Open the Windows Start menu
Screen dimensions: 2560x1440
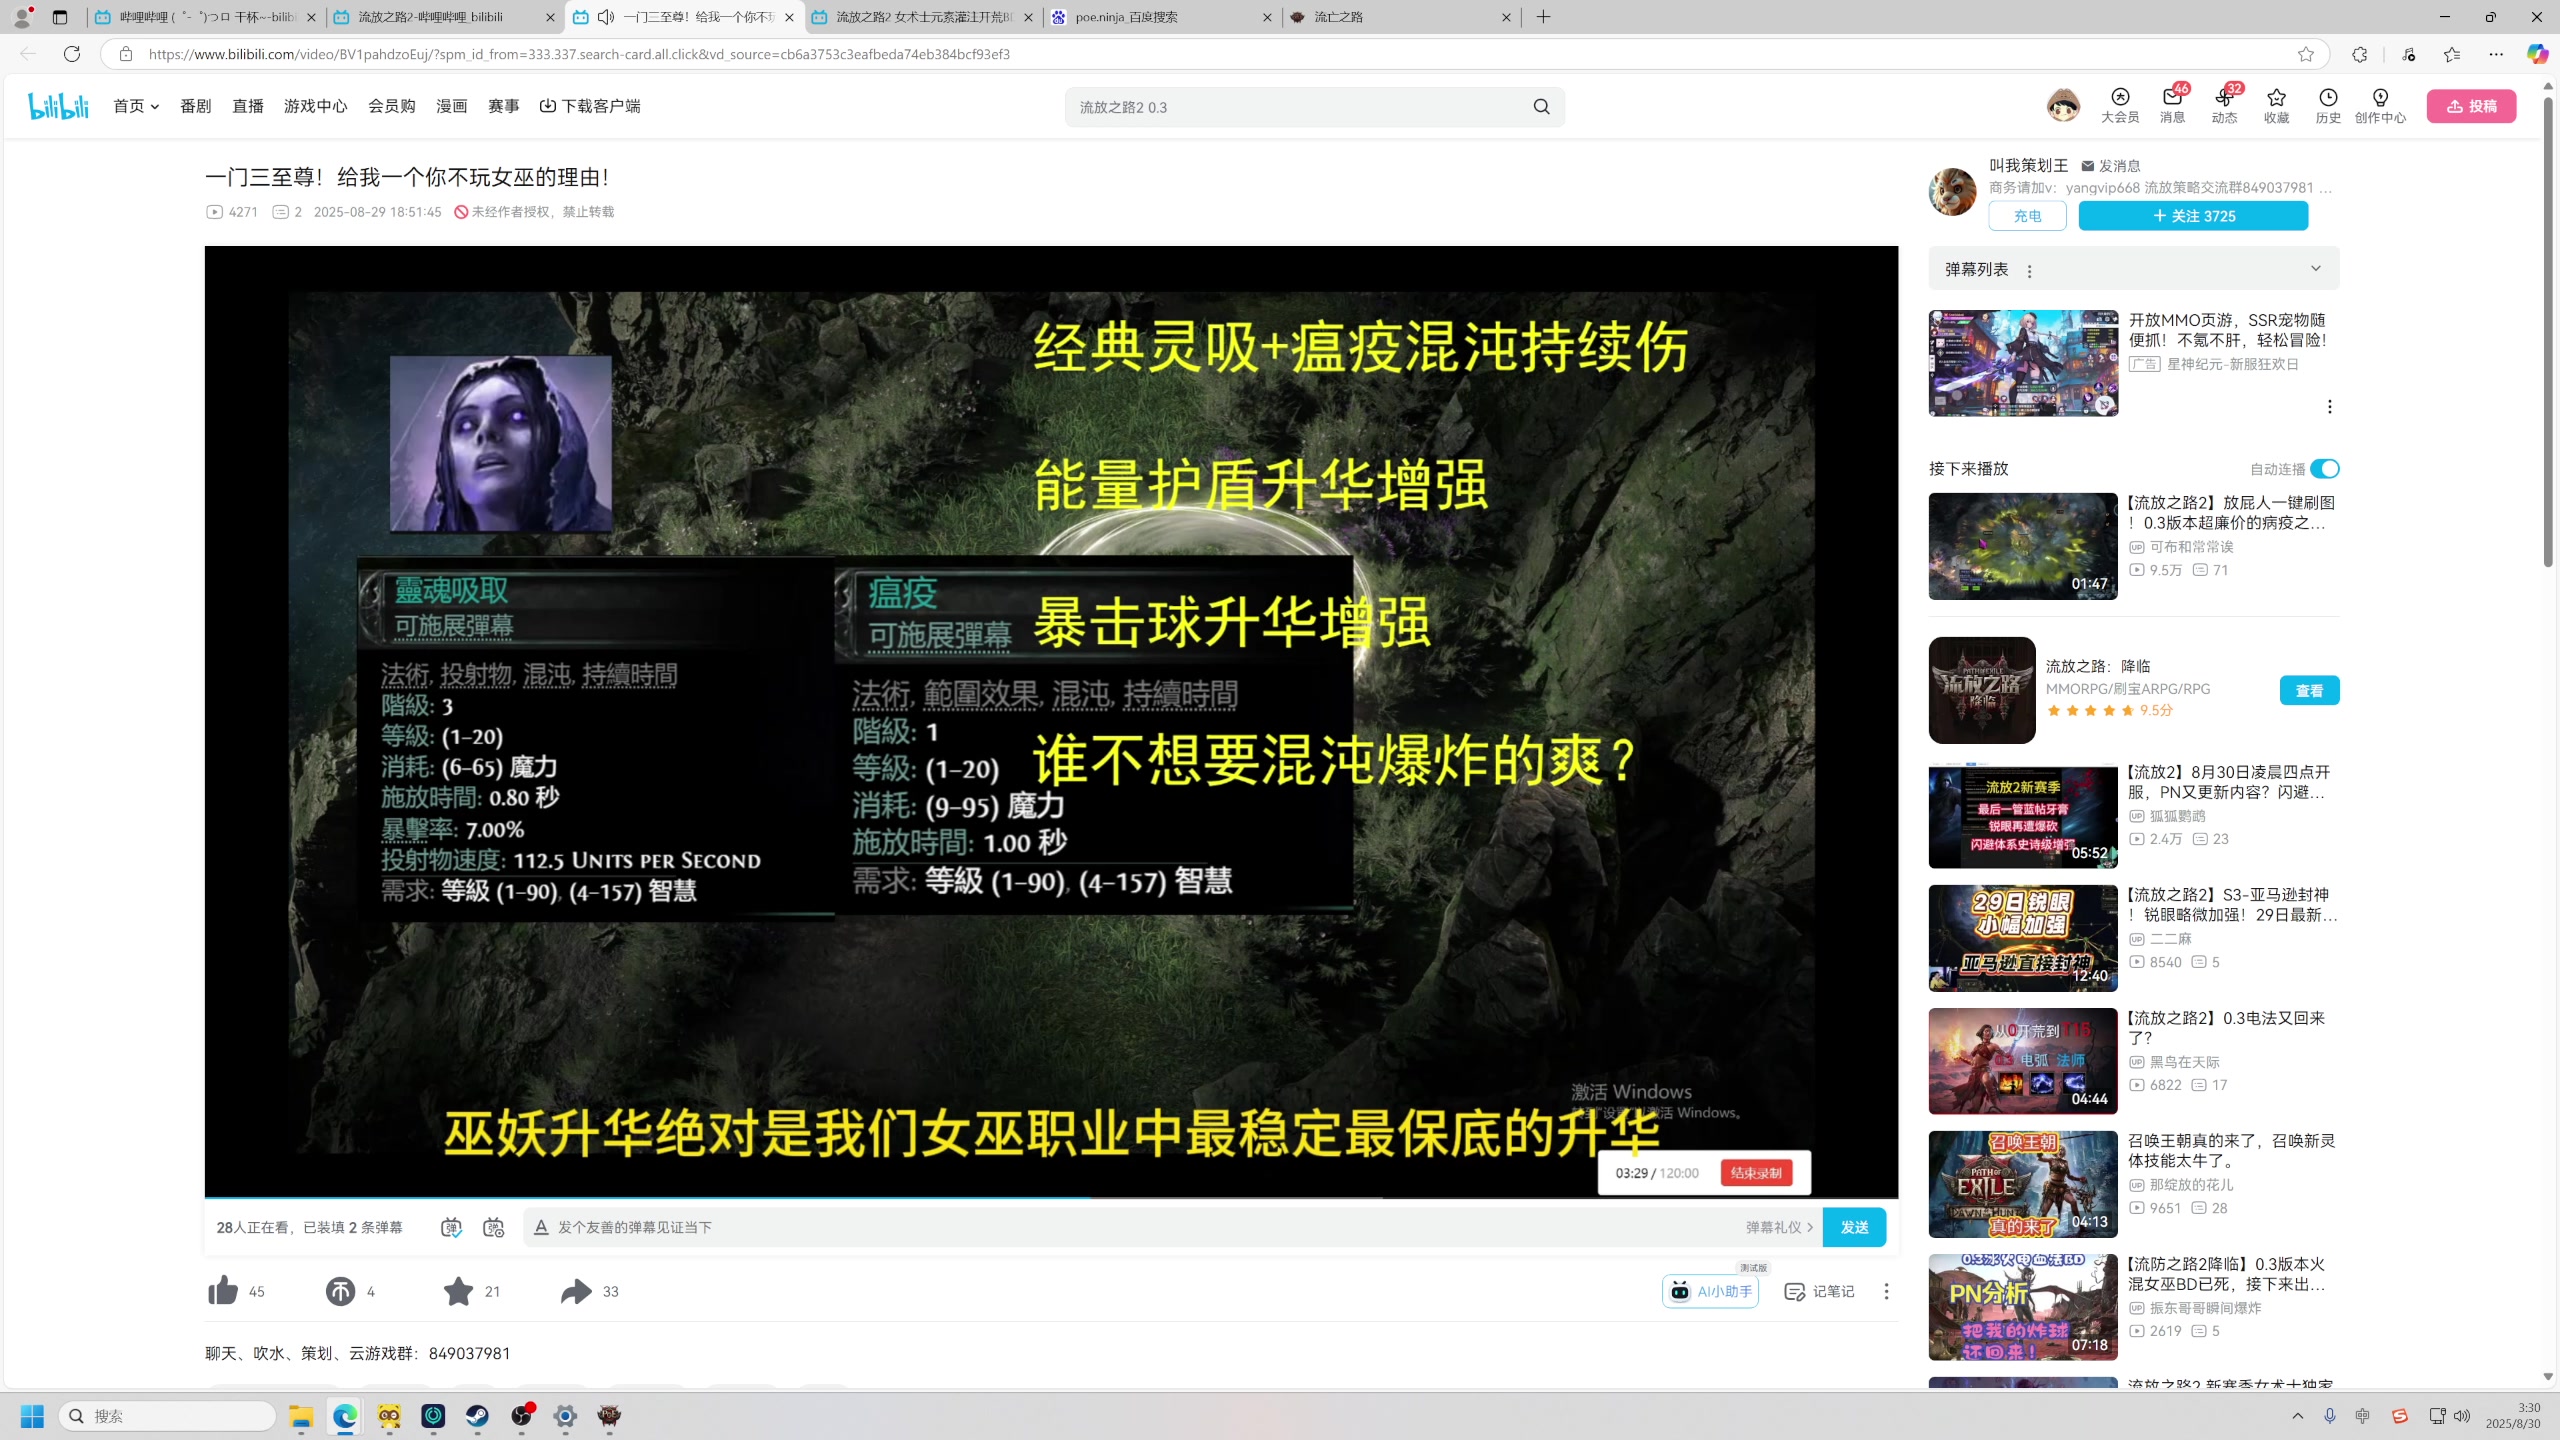tap(32, 1416)
